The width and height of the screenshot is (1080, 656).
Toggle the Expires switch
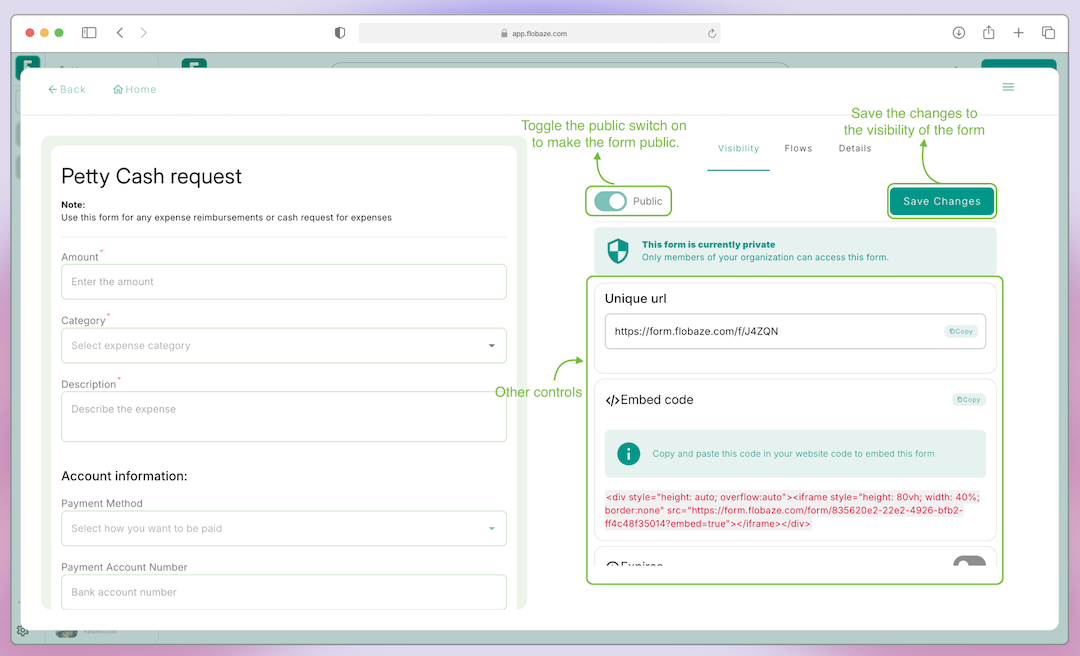968,564
